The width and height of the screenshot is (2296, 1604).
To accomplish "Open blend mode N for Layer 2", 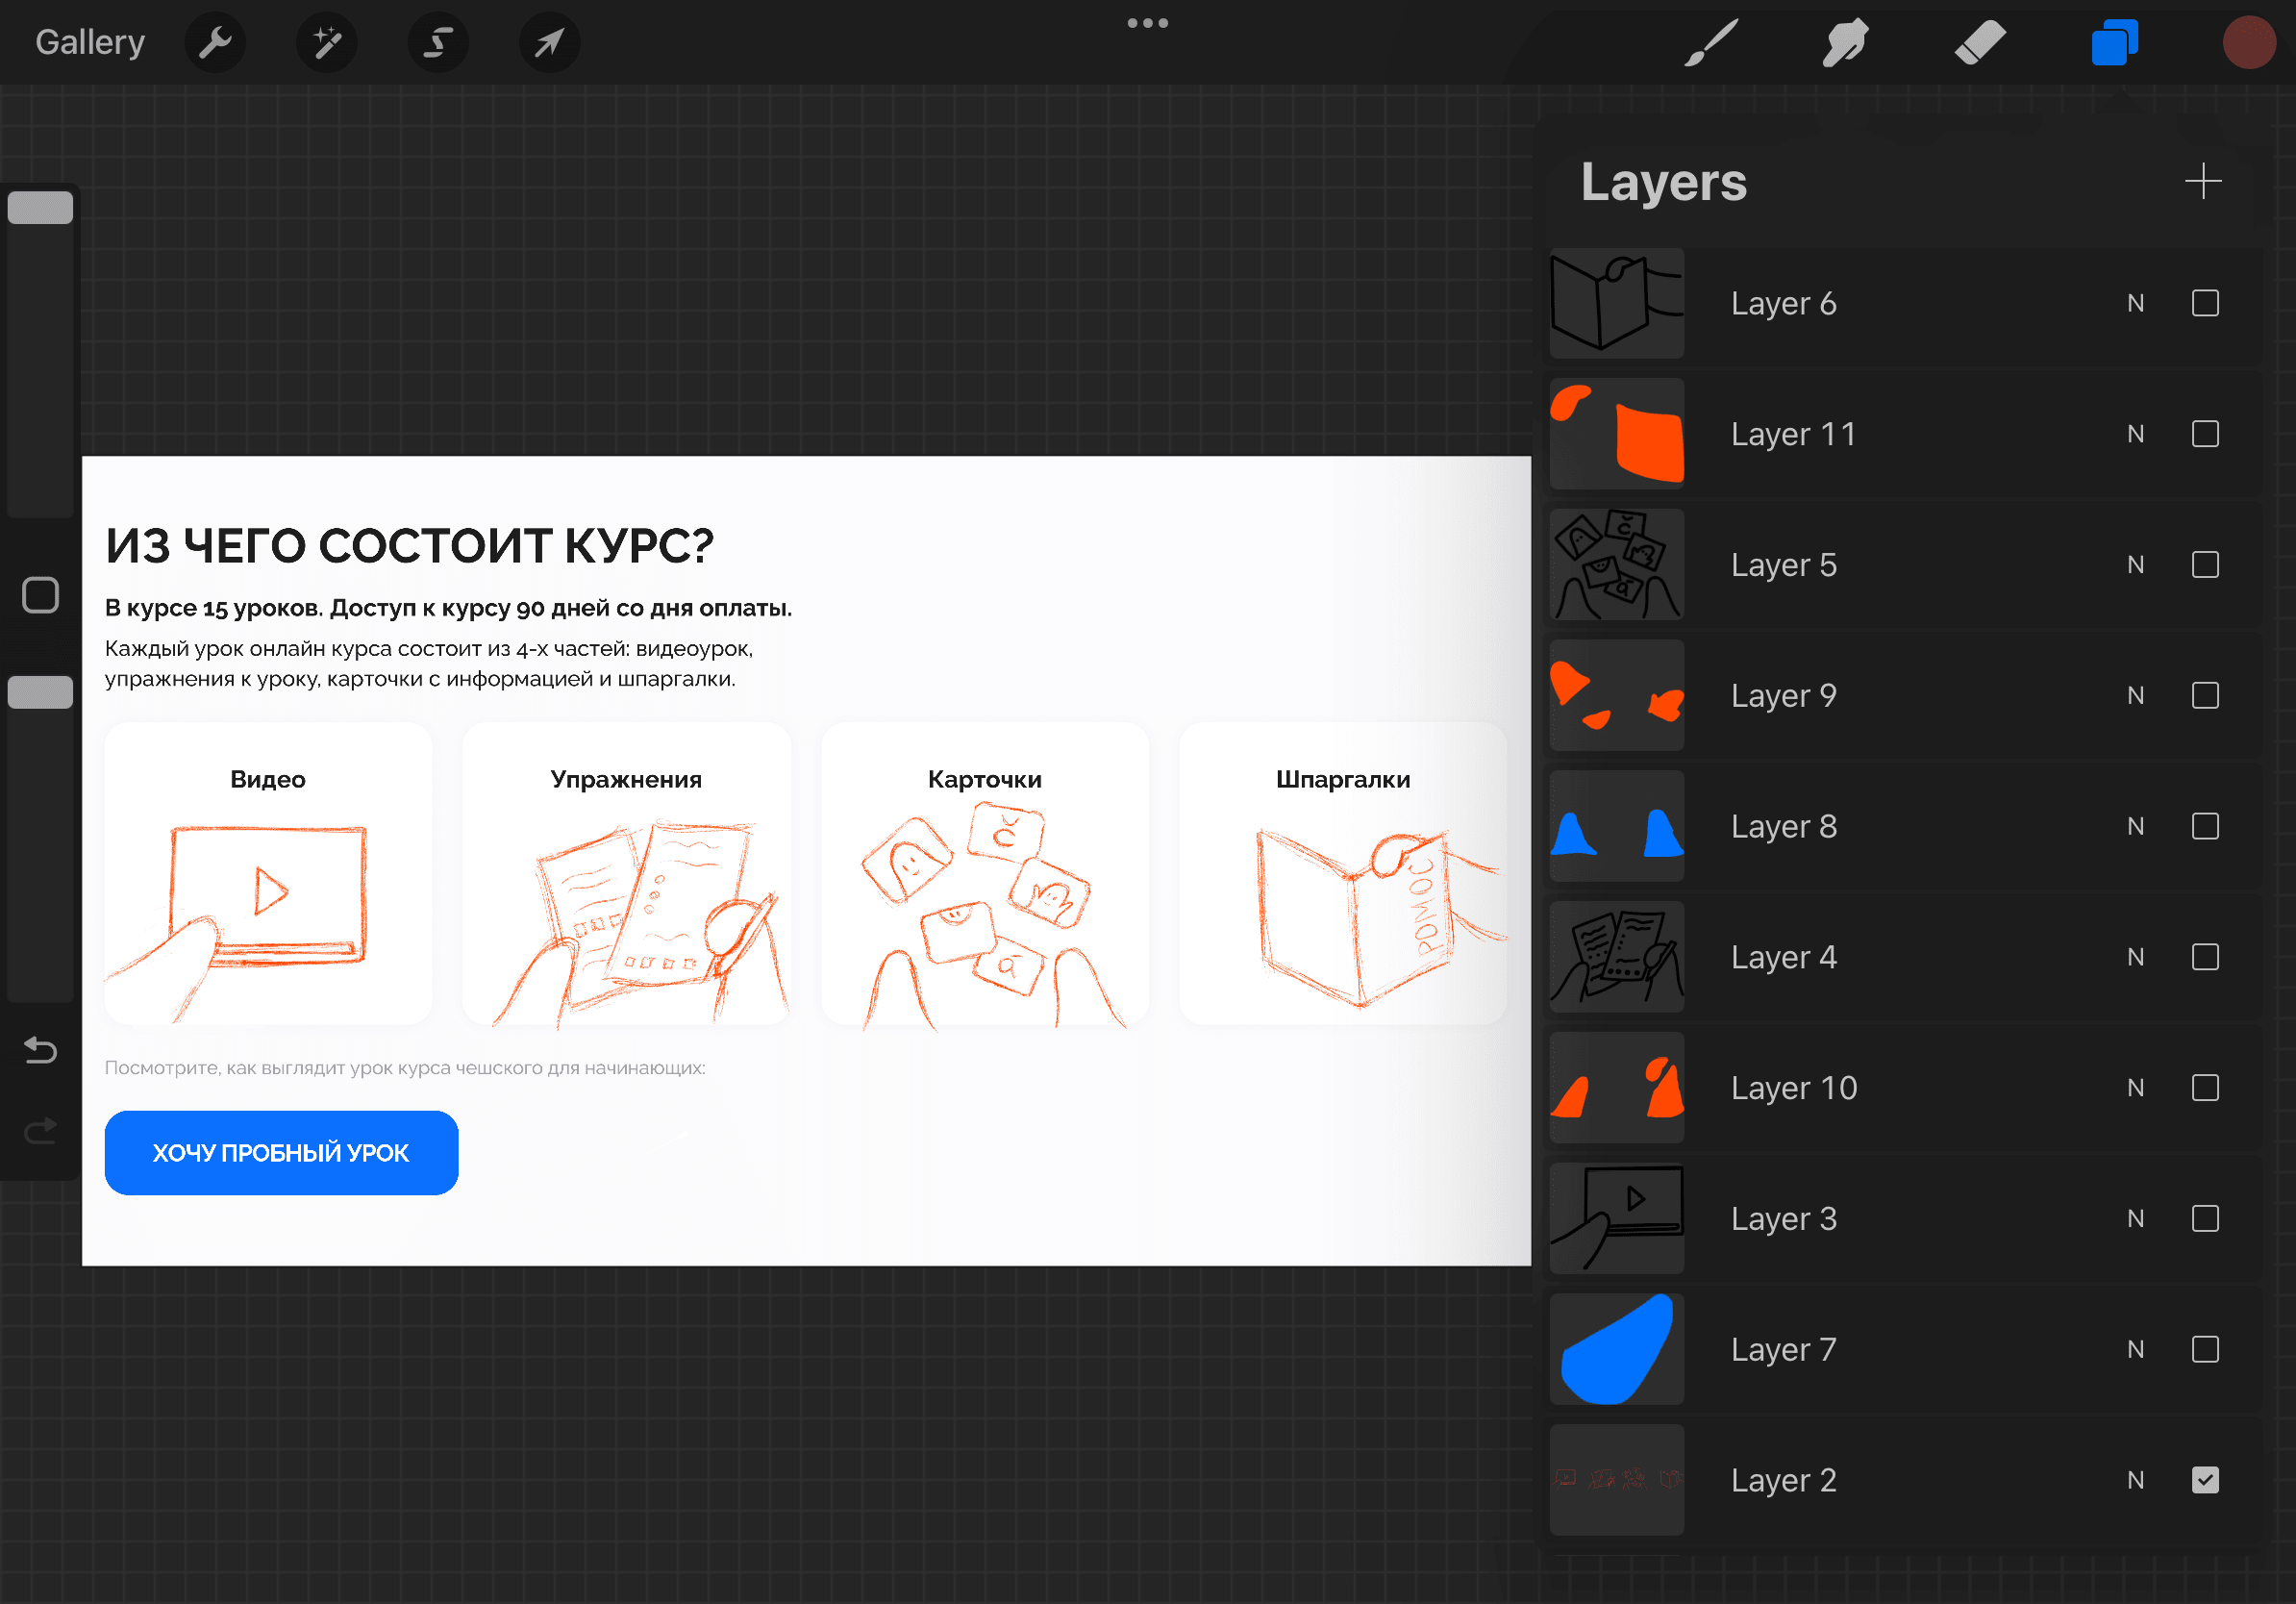I will (x=2135, y=1480).
